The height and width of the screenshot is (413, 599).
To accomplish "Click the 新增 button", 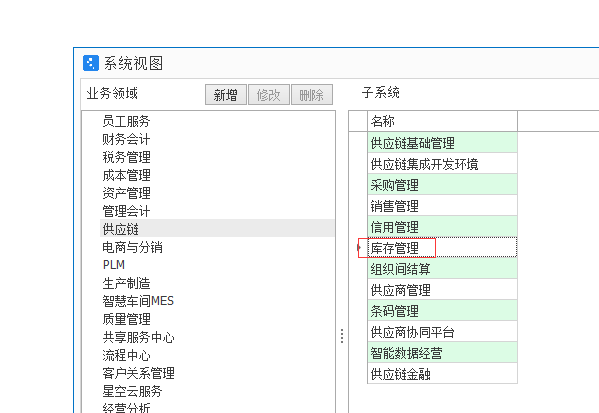I will point(226,95).
